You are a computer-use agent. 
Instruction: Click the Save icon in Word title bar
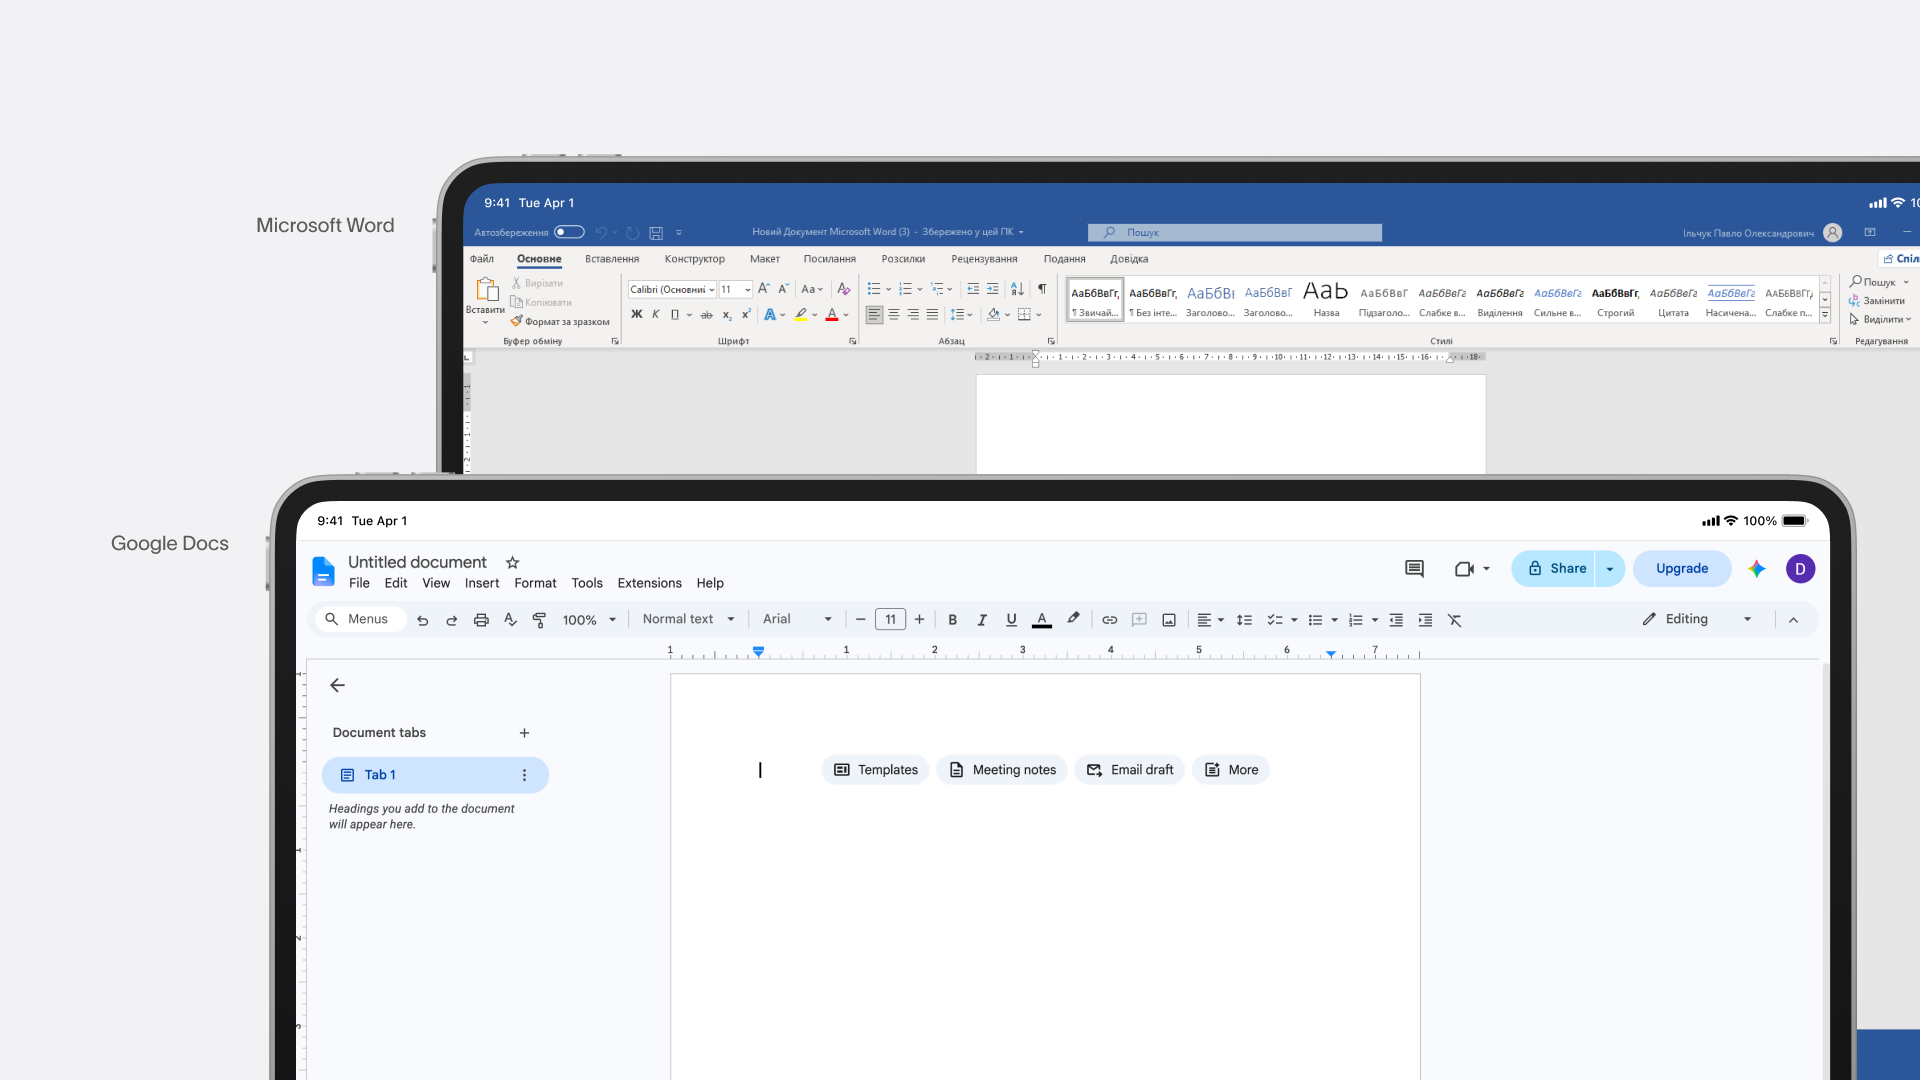[x=656, y=233]
